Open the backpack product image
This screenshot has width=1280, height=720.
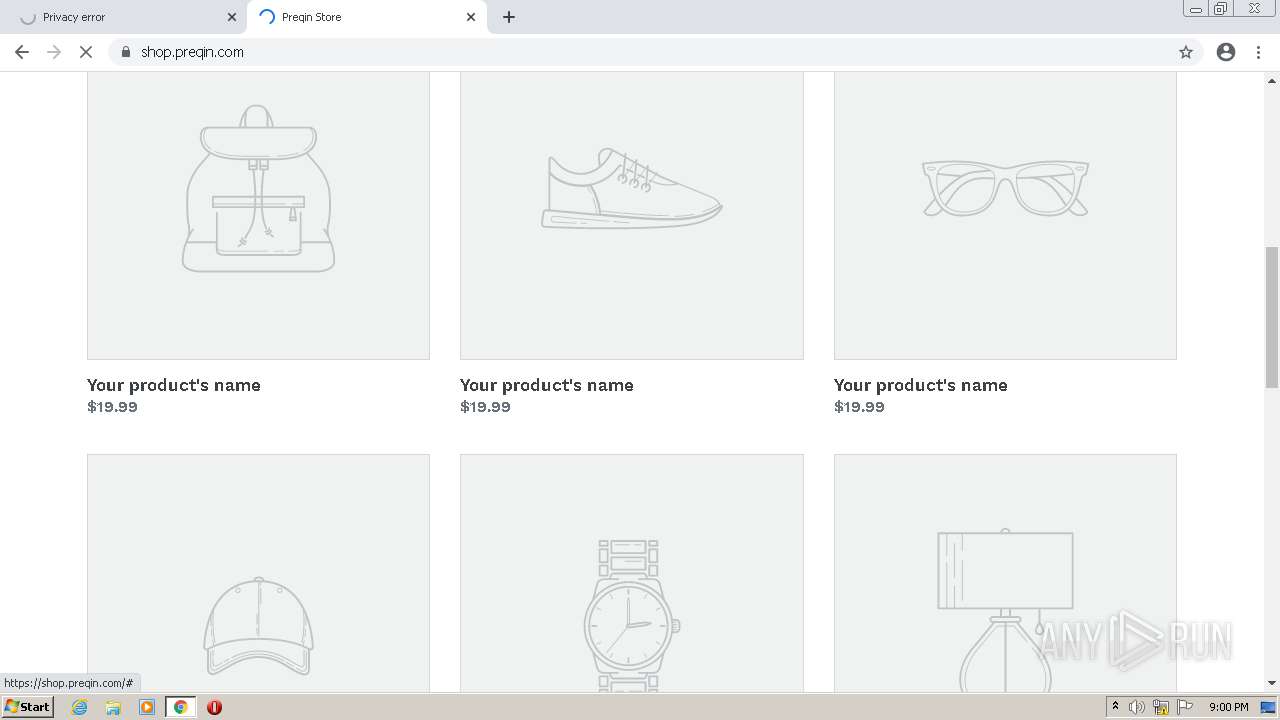pos(258,215)
